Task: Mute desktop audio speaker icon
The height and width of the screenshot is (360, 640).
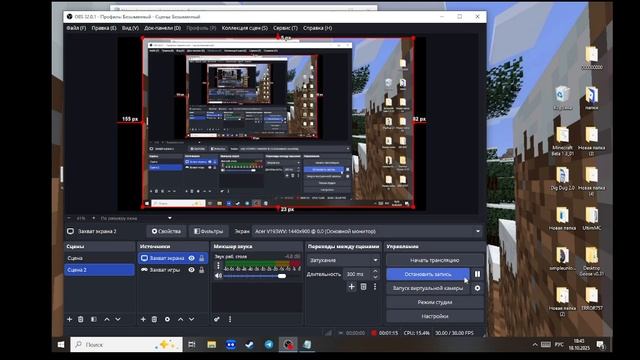Action: (x=218, y=276)
